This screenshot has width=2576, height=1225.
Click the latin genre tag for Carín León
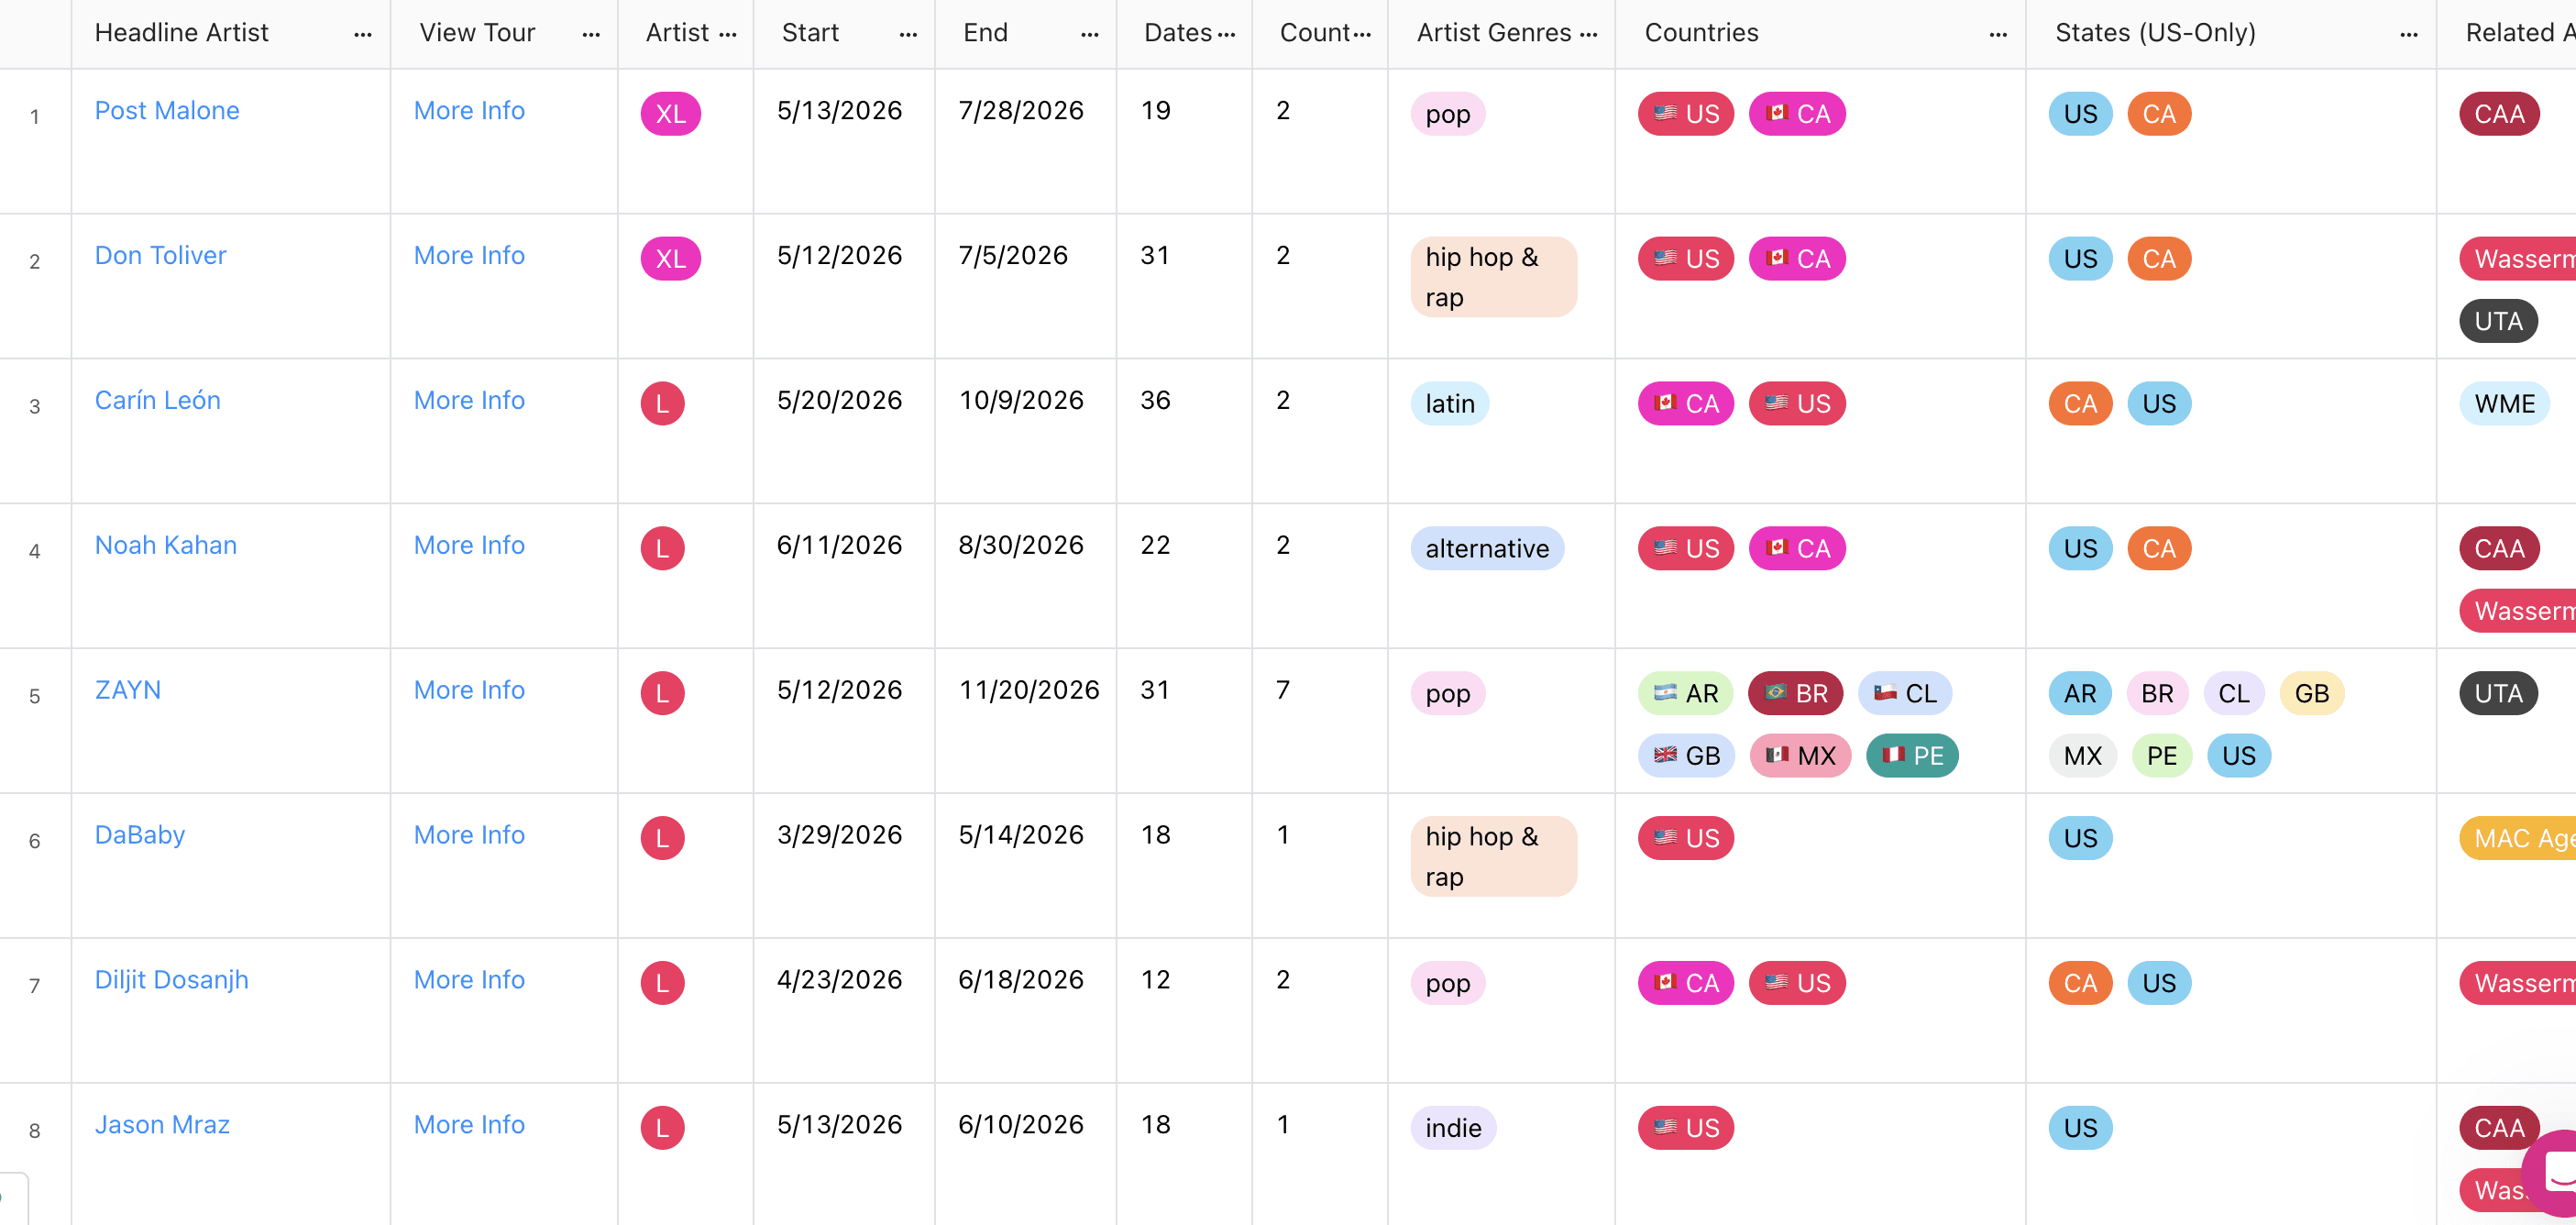point(1449,404)
